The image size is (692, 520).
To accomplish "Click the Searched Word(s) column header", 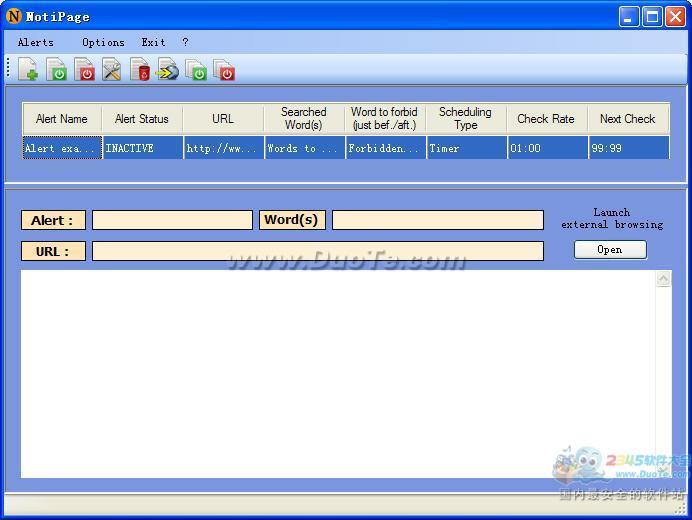I will point(304,119).
